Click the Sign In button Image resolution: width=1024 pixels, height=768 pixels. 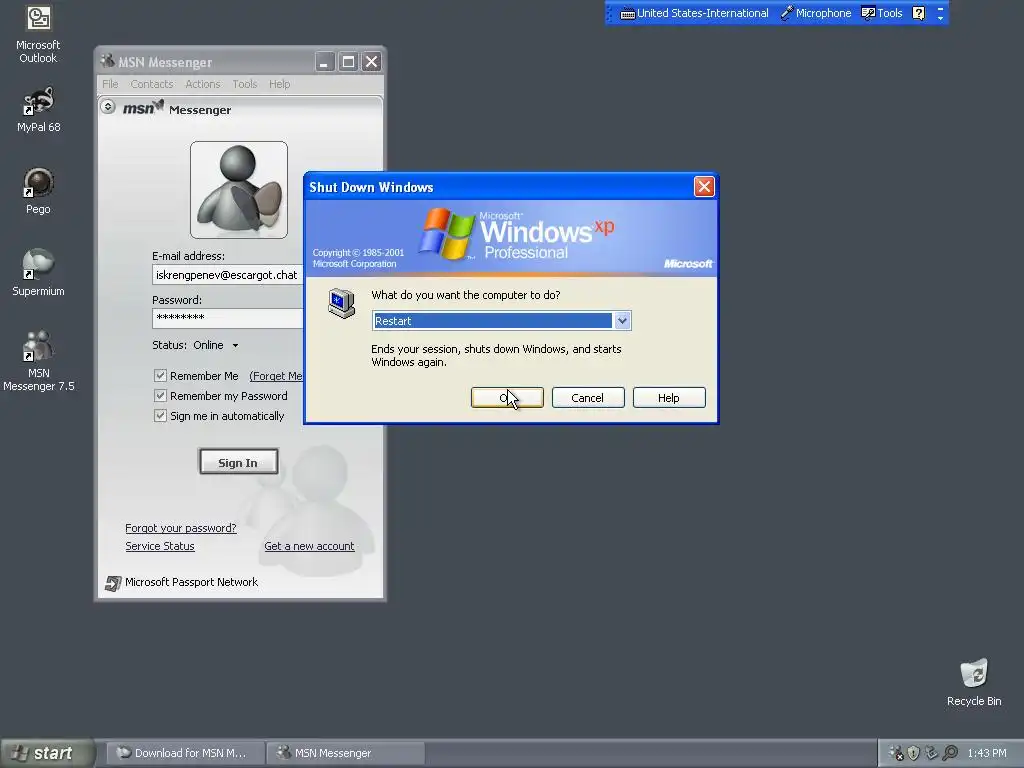tap(238, 462)
